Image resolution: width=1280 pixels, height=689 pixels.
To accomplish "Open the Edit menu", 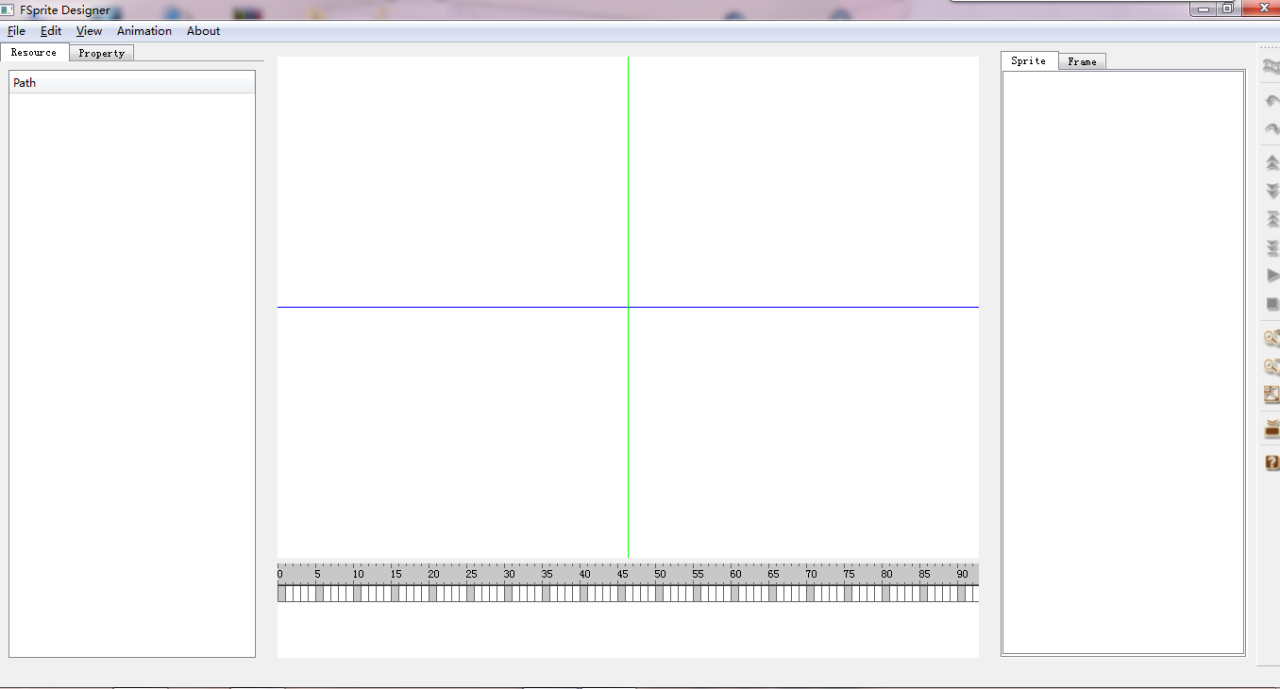I will coord(51,31).
